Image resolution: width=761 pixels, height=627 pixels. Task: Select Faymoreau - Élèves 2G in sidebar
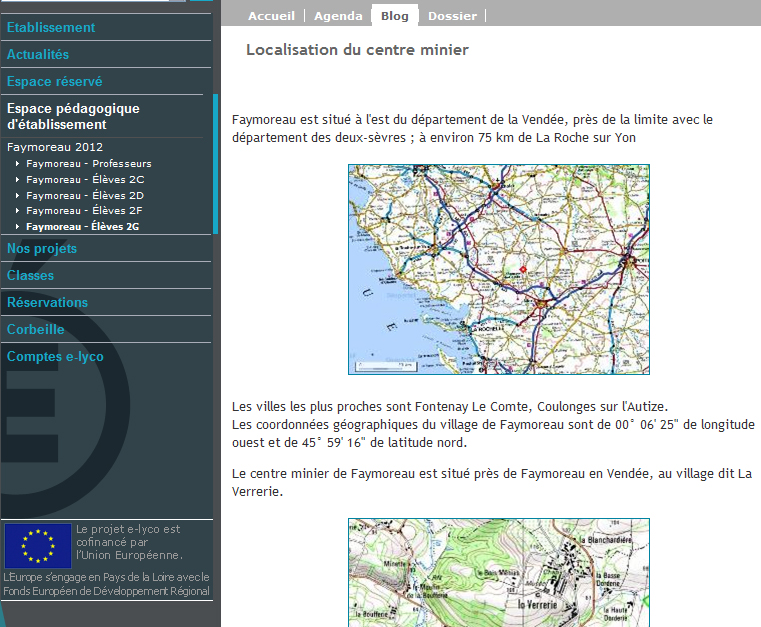84,227
